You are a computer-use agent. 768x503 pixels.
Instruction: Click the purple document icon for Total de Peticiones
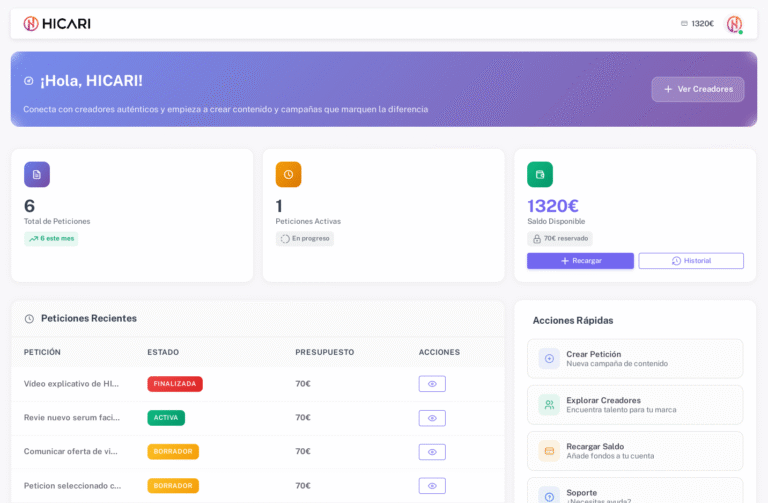(37, 174)
